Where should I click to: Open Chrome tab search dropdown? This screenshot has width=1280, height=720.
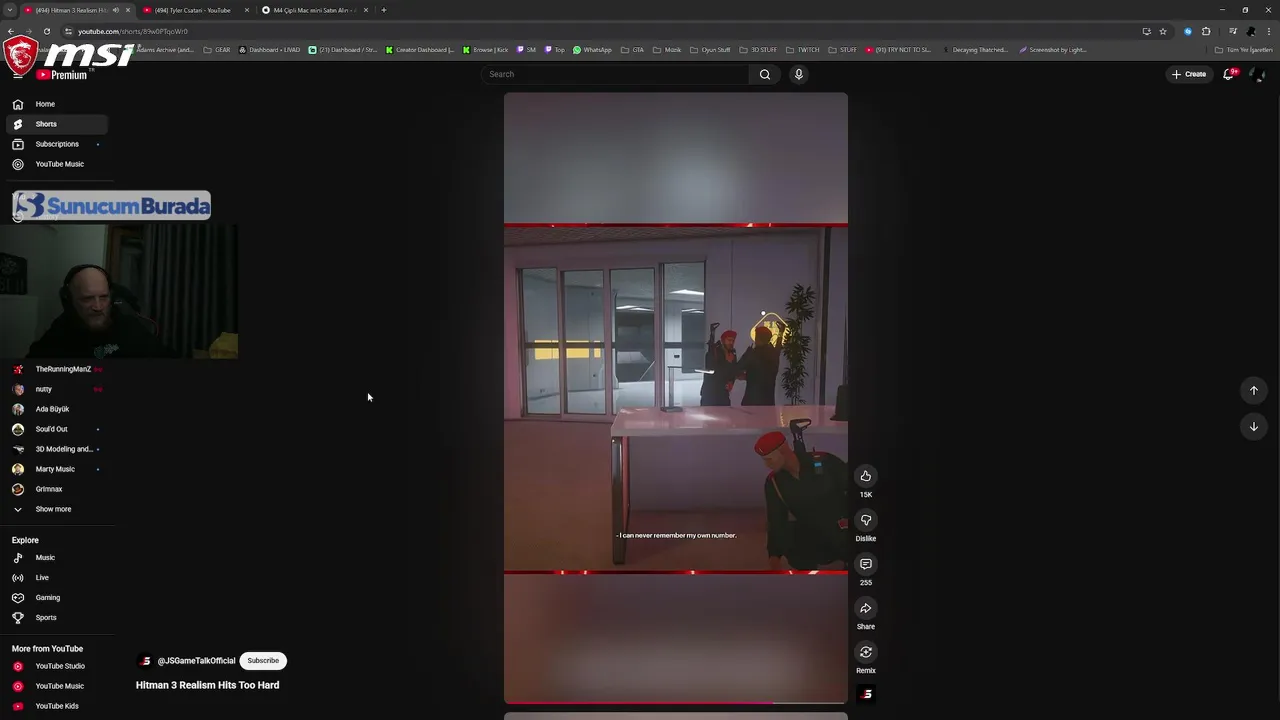9,10
